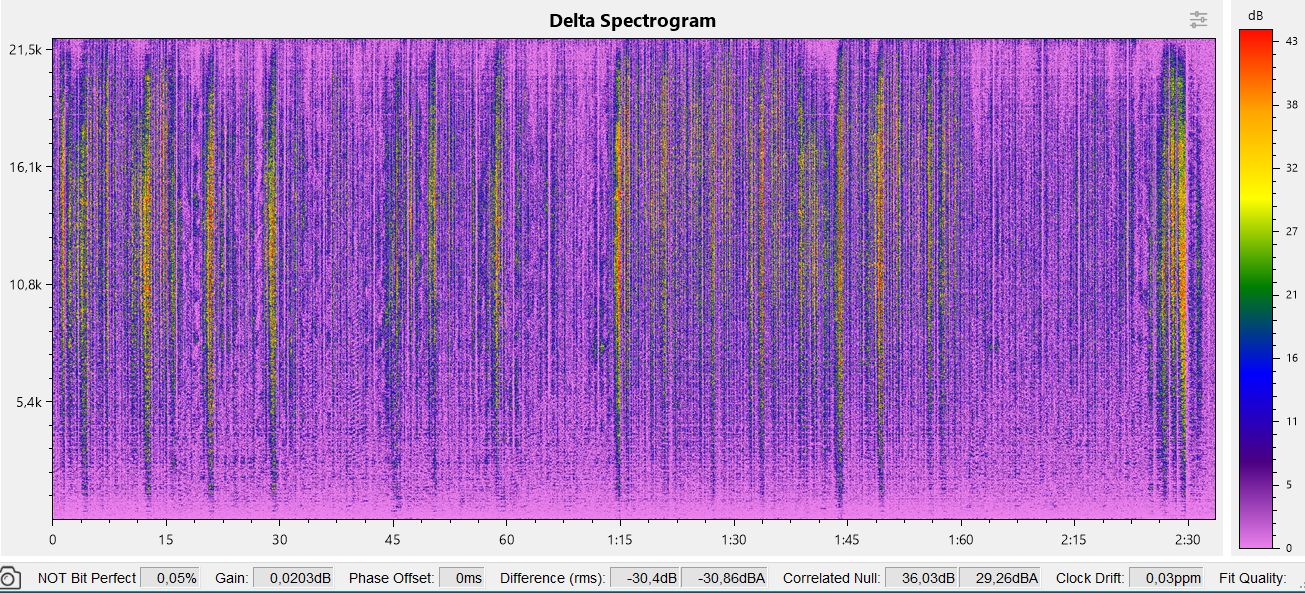This screenshot has width=1305, height=593.
Task: Click the Fit Quality: label
Action: point(1253,578)
